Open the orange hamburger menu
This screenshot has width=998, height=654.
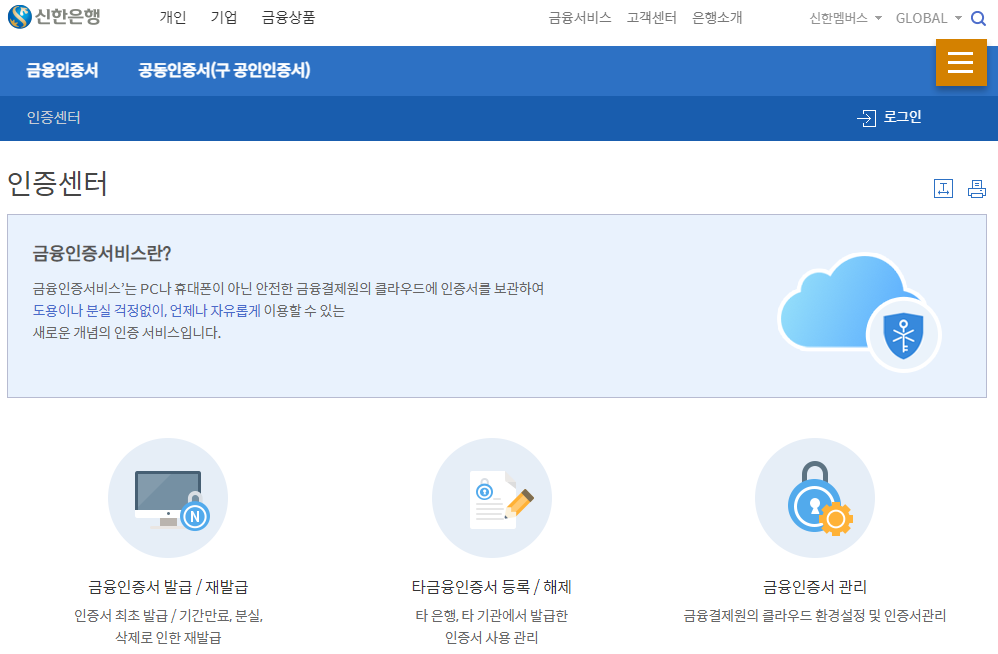960,62
